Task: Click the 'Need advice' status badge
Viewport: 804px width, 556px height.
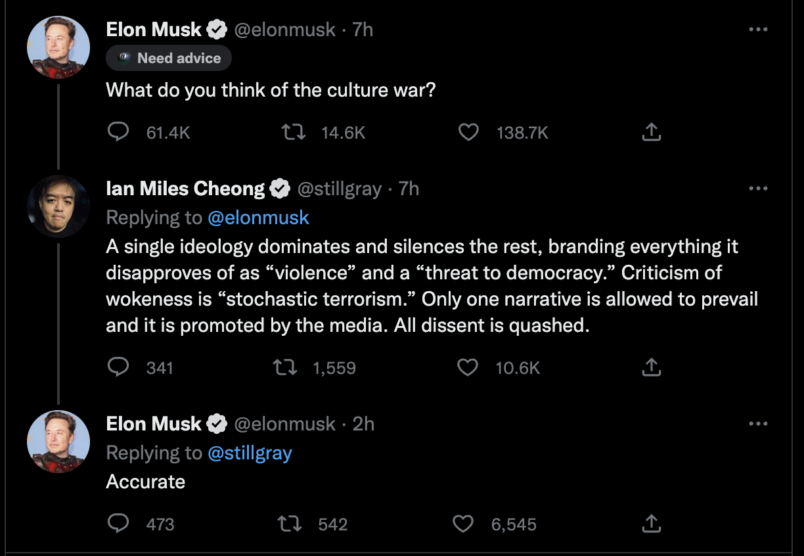Action: (163, 58)
